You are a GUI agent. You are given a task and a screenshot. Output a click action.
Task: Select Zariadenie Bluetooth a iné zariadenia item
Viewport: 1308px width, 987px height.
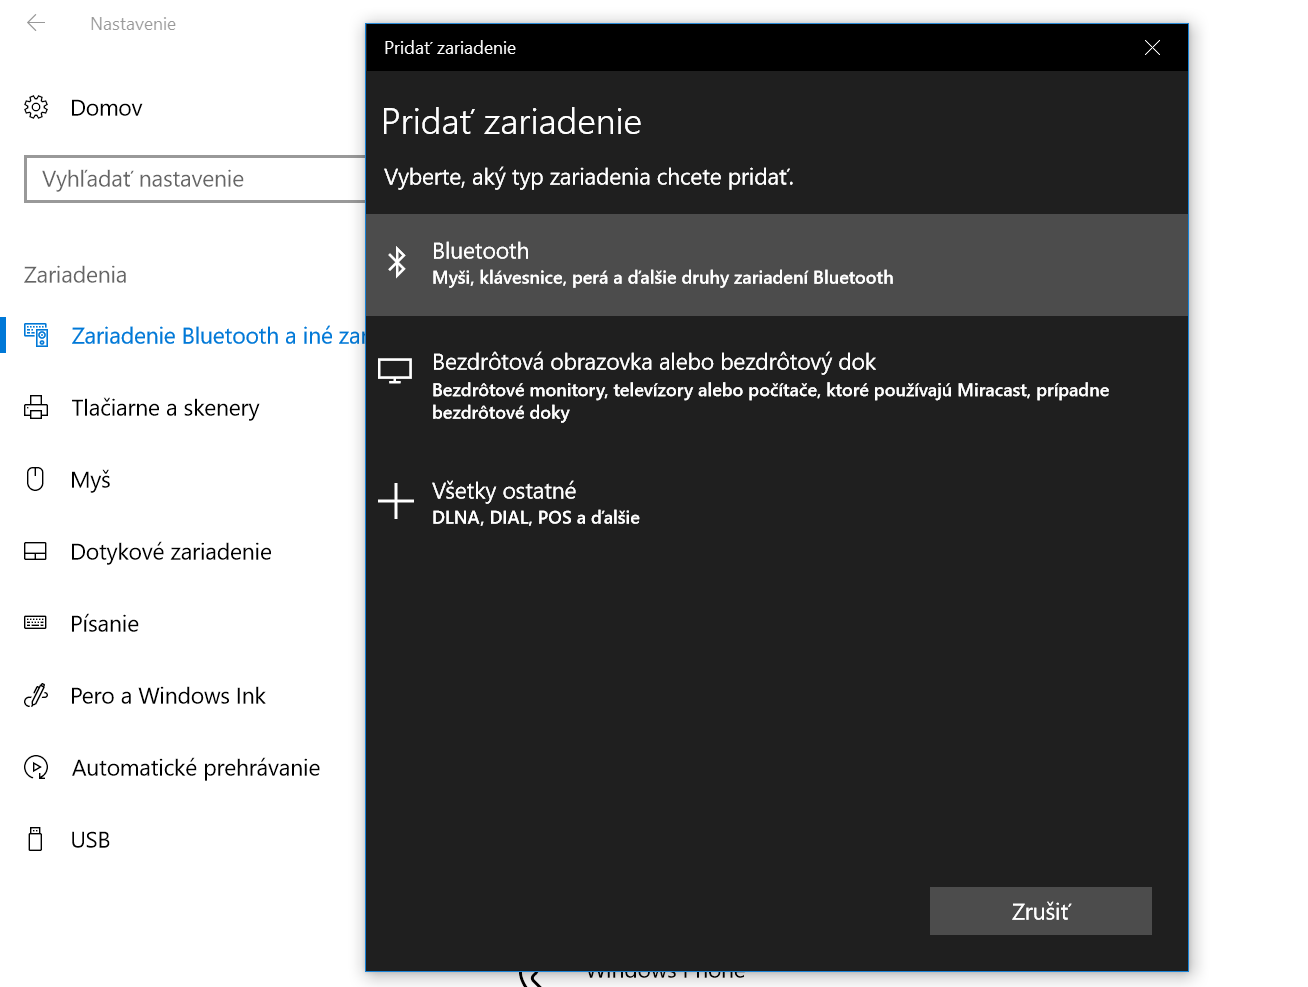[x=218, y=335]
